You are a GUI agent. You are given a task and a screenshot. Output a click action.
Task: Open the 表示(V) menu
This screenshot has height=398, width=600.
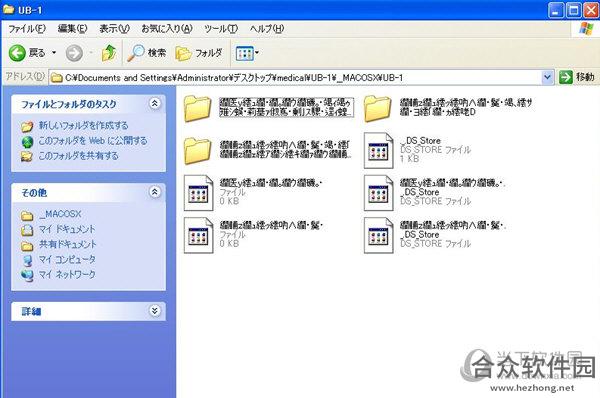tap(114, 29)
